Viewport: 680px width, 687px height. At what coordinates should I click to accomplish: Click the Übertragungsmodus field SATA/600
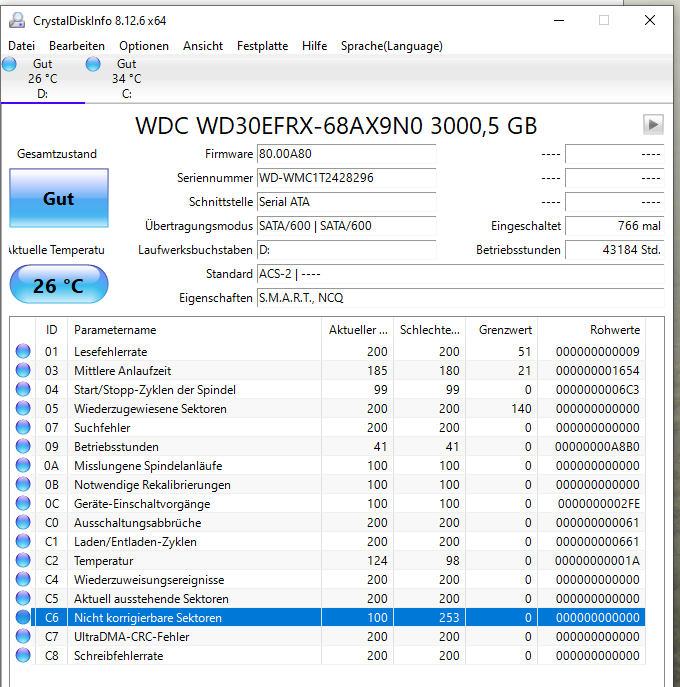tap(346, 226)
